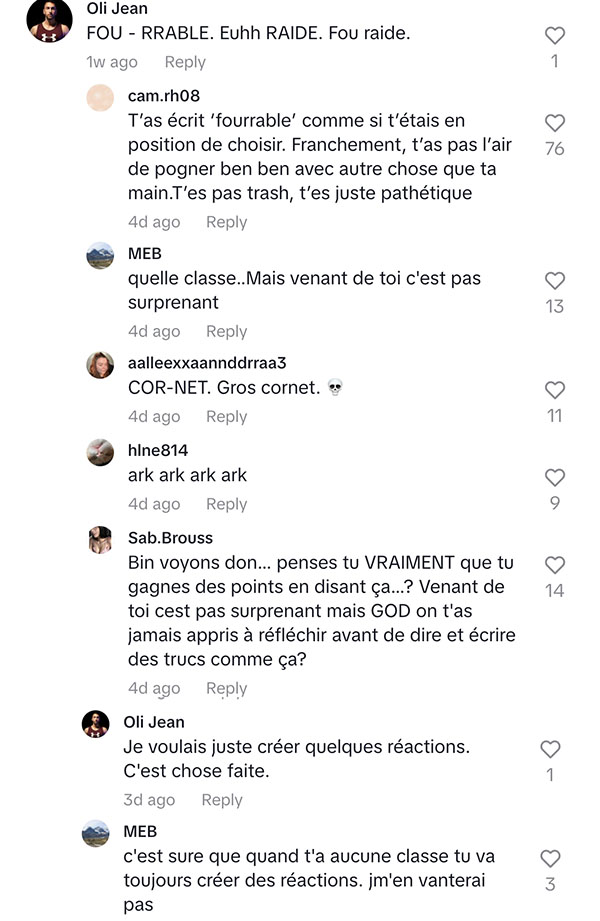Like aalleexxaannddrraa3's COR-NET comment
Screen dimensions: 600x921
[554, 390]
